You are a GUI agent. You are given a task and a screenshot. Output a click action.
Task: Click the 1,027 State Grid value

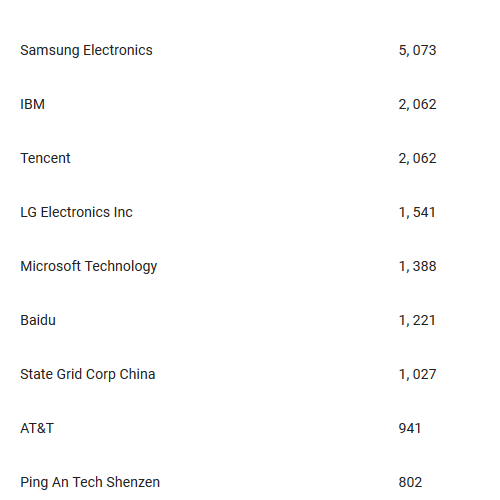click(x=417, y=375)
